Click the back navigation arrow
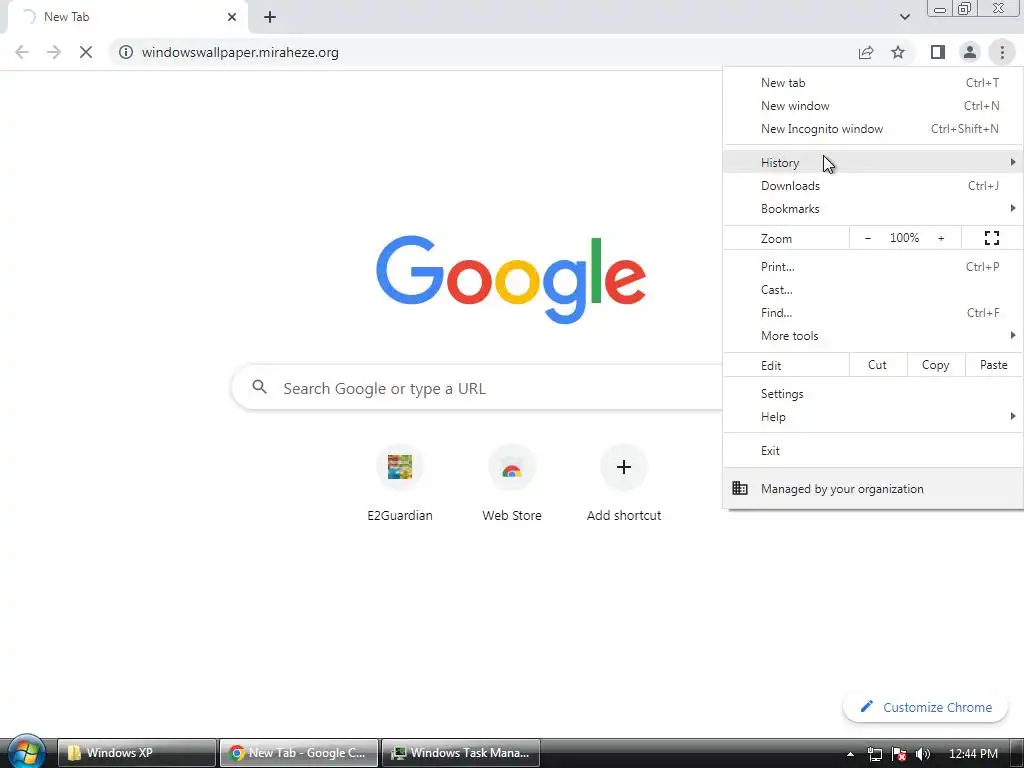 coord(22,52)
